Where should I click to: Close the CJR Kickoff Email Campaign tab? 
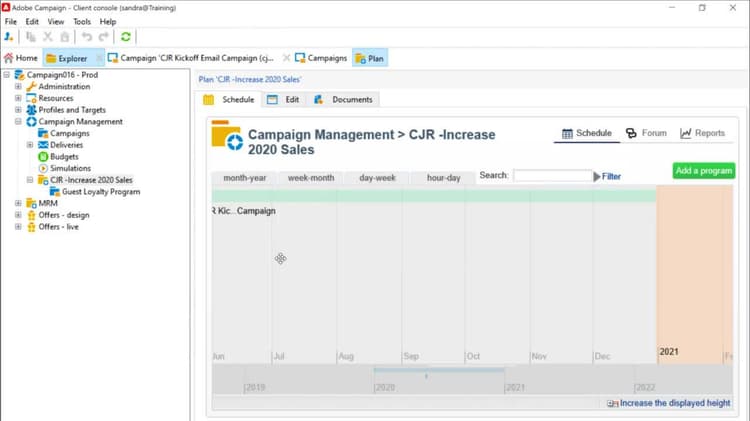click(287, 58)
